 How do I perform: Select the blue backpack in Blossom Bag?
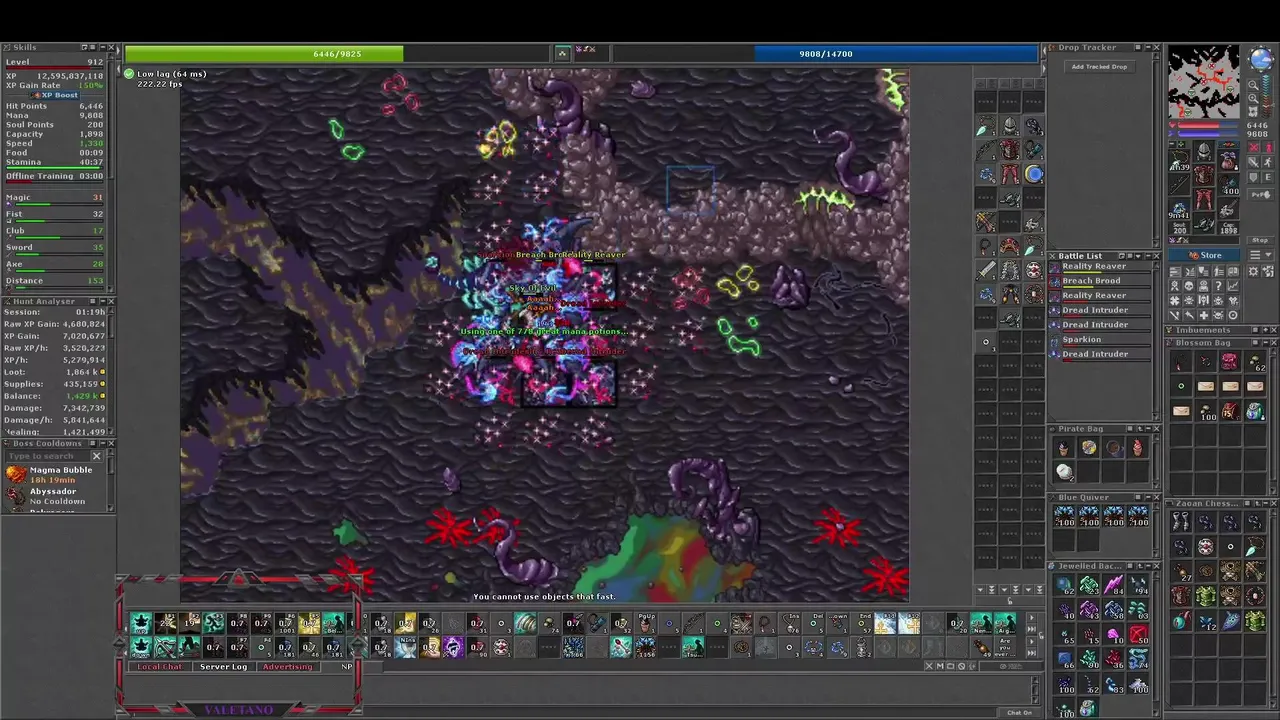1255,411
